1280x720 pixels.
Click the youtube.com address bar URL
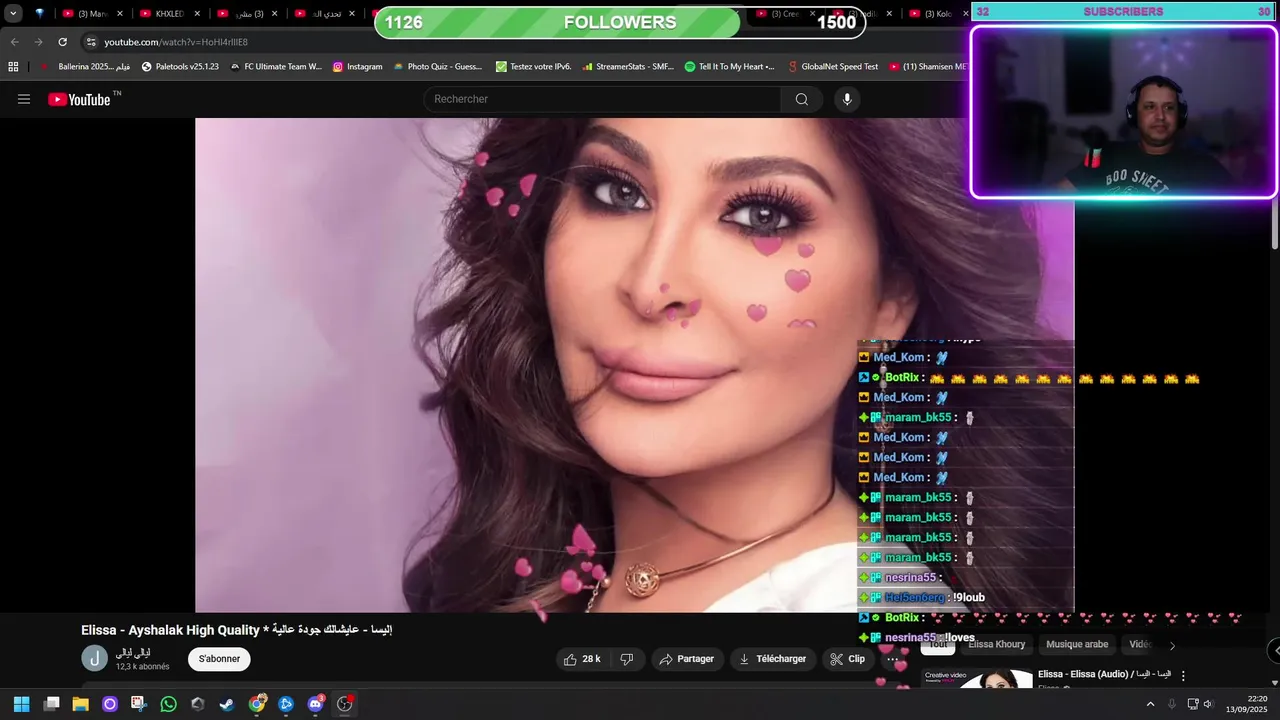click(x=176, y=42)
